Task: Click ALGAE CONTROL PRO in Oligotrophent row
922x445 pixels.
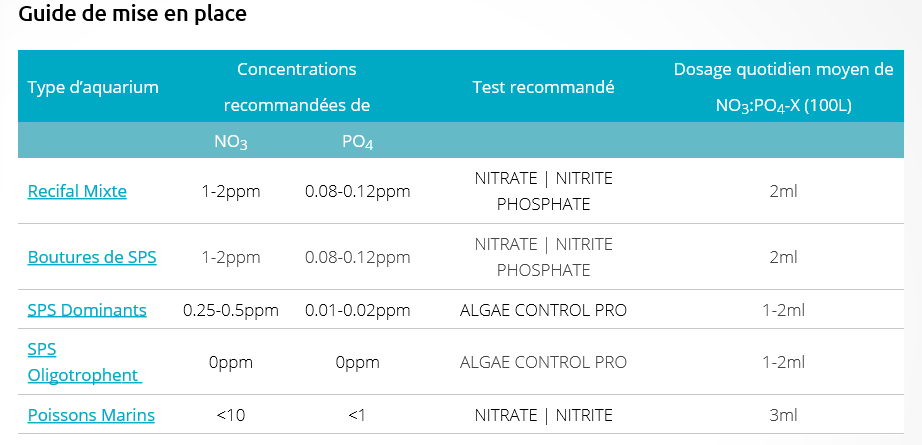Action: [x=543, y=362]
